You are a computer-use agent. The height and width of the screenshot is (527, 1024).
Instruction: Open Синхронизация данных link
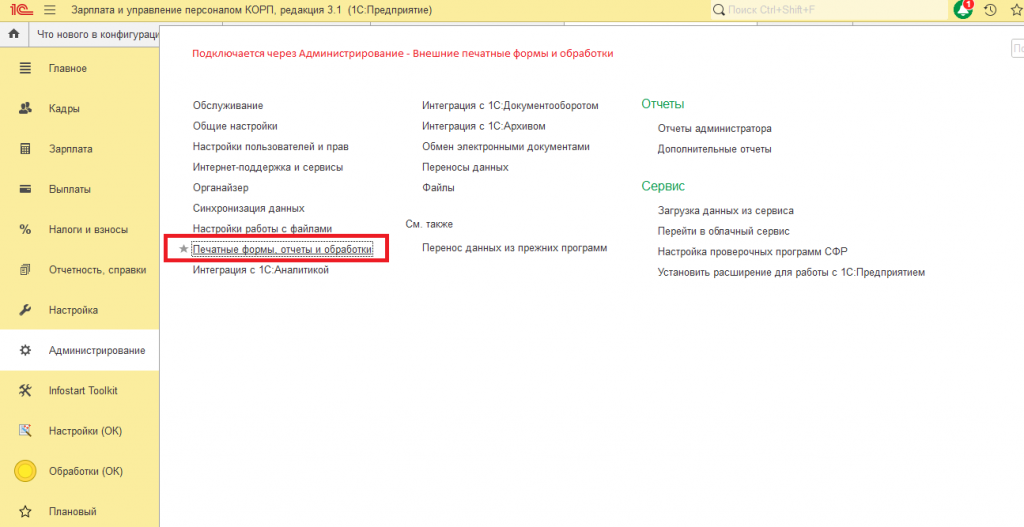tap(249, 208)
